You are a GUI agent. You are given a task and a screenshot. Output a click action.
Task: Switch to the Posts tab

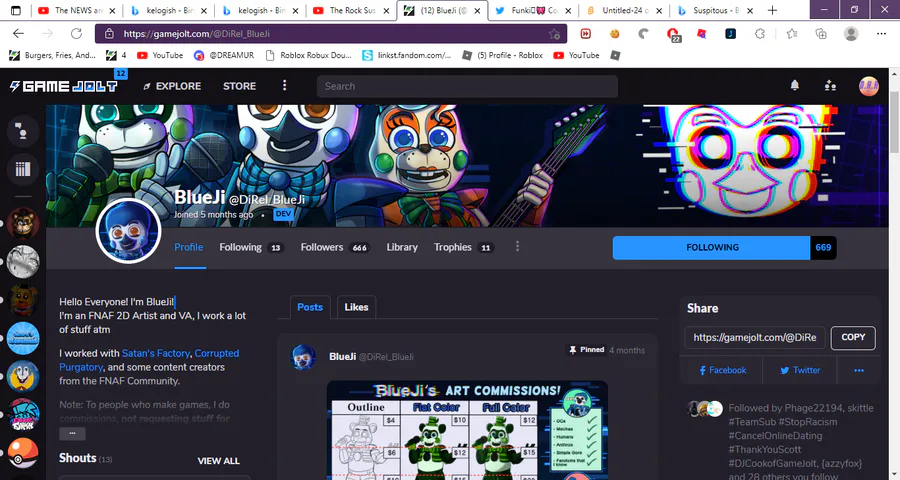coord(310,307)
